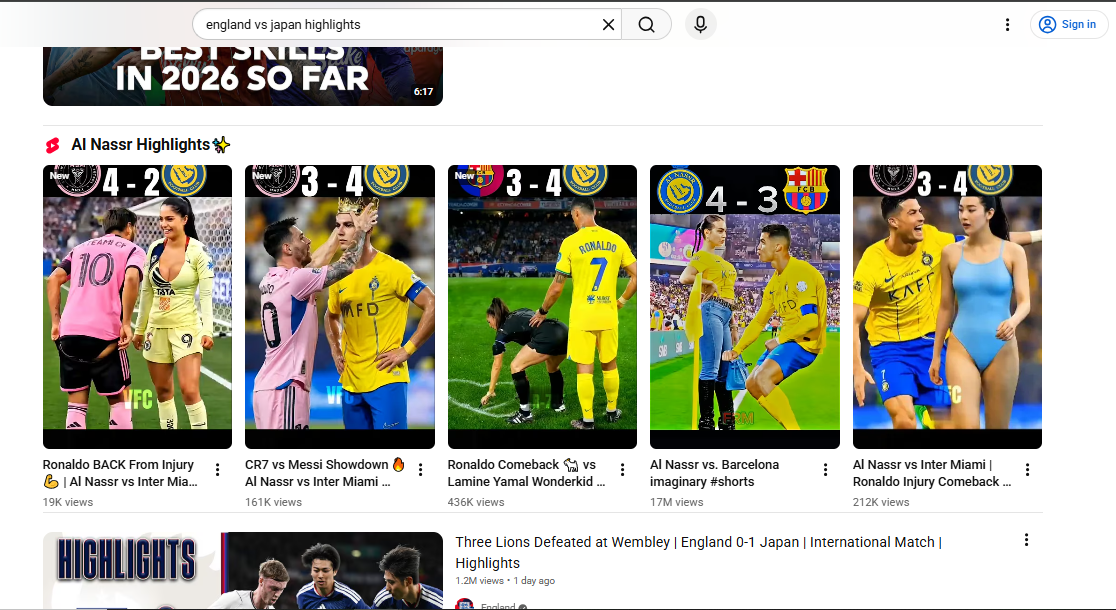
Task: Open options on the Ronaldo Comeback short
Action: tap(622, 469)
